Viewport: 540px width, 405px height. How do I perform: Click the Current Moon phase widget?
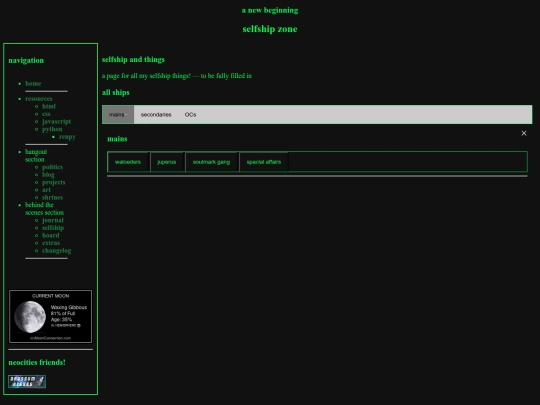[x=51, y=316]
